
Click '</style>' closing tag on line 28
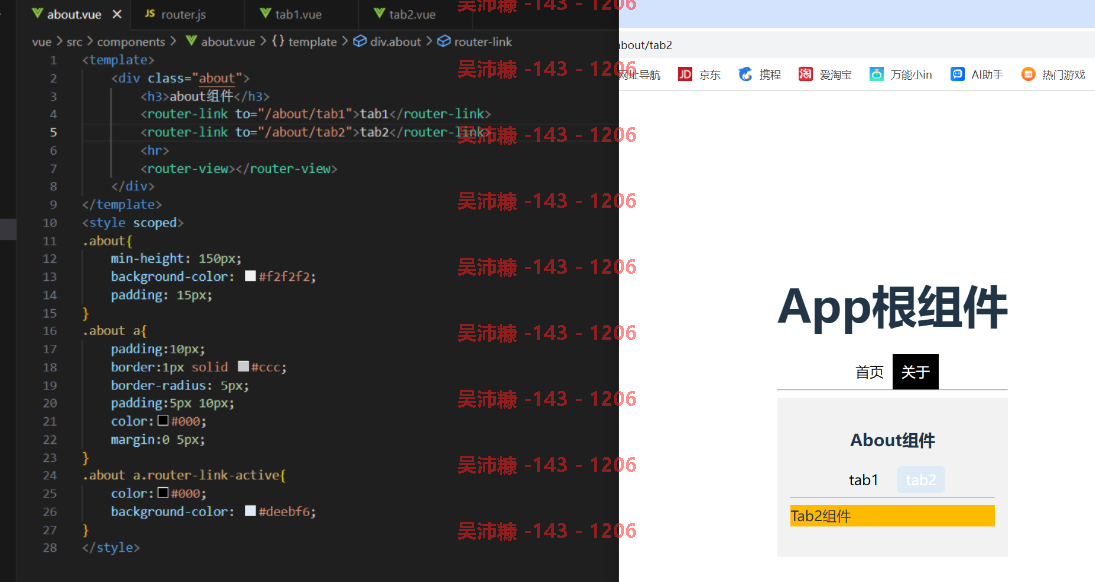[110, 547]
